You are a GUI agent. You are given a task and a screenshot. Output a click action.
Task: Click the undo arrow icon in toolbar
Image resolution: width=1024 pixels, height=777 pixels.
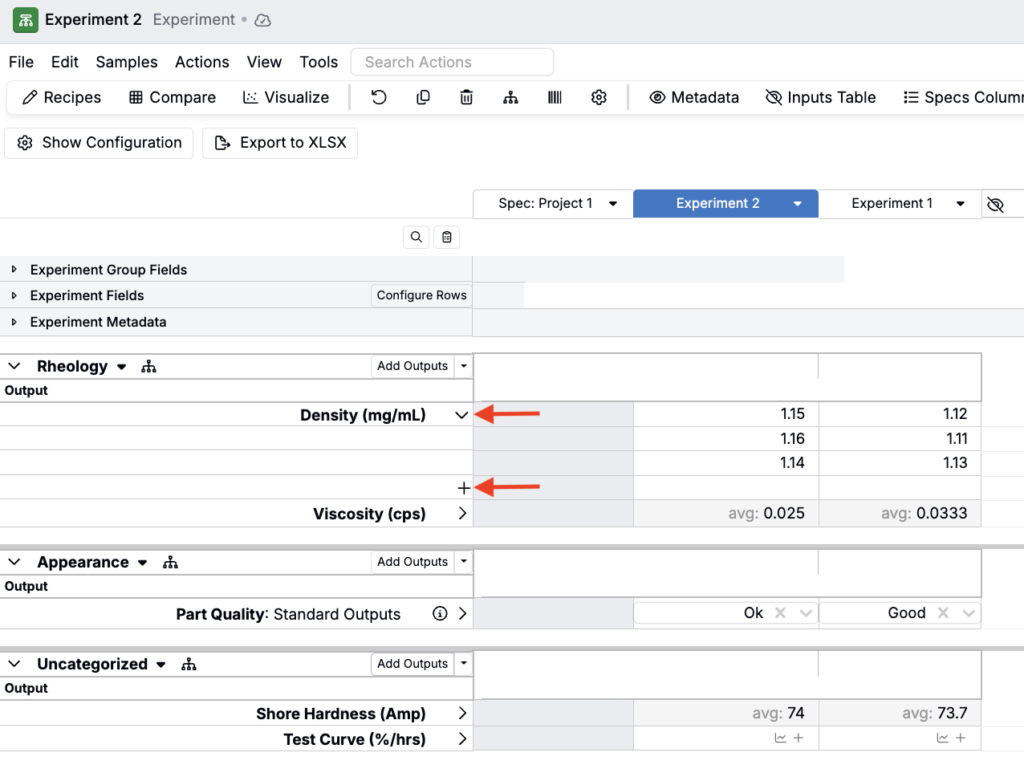379,97
